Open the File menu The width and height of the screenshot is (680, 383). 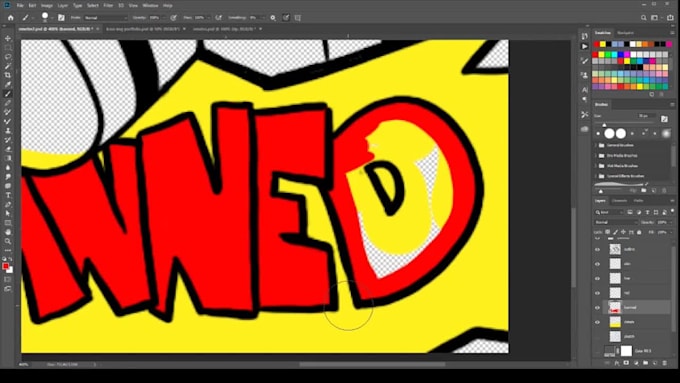coord(20,6)
